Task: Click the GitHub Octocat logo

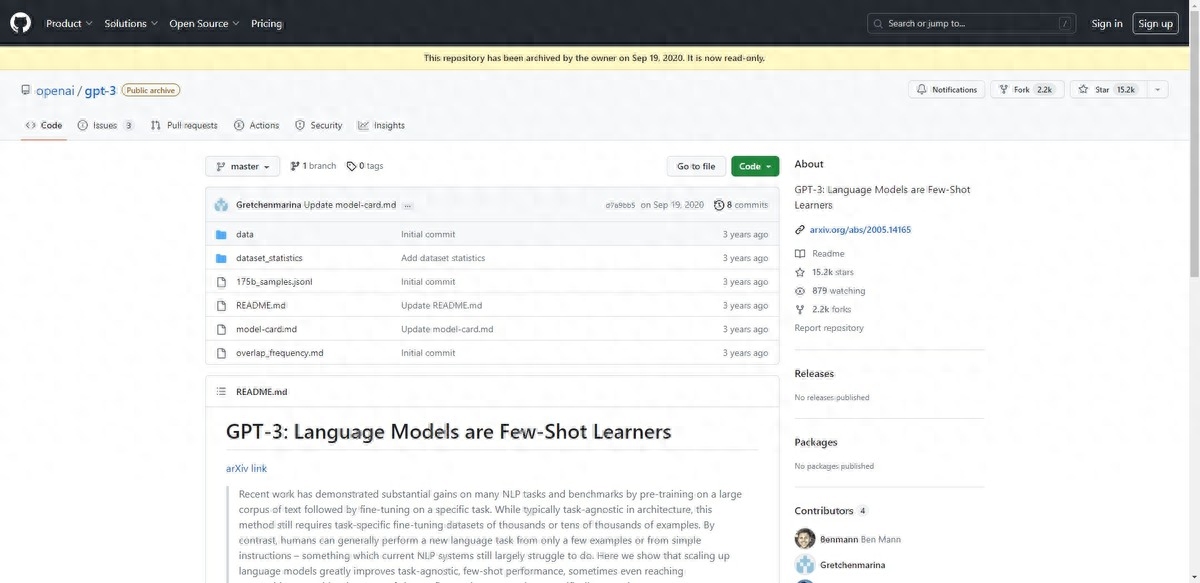Action: click(20, 23)
